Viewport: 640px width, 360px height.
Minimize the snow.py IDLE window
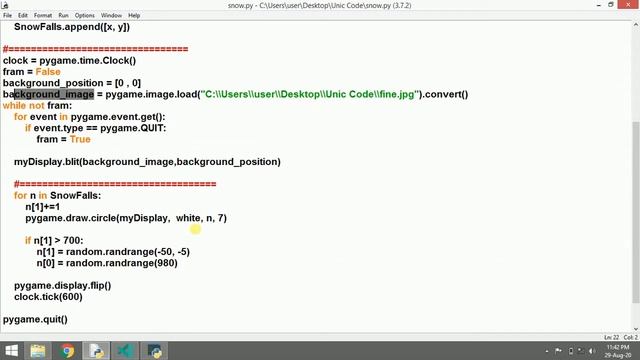[x=598, y=5]
